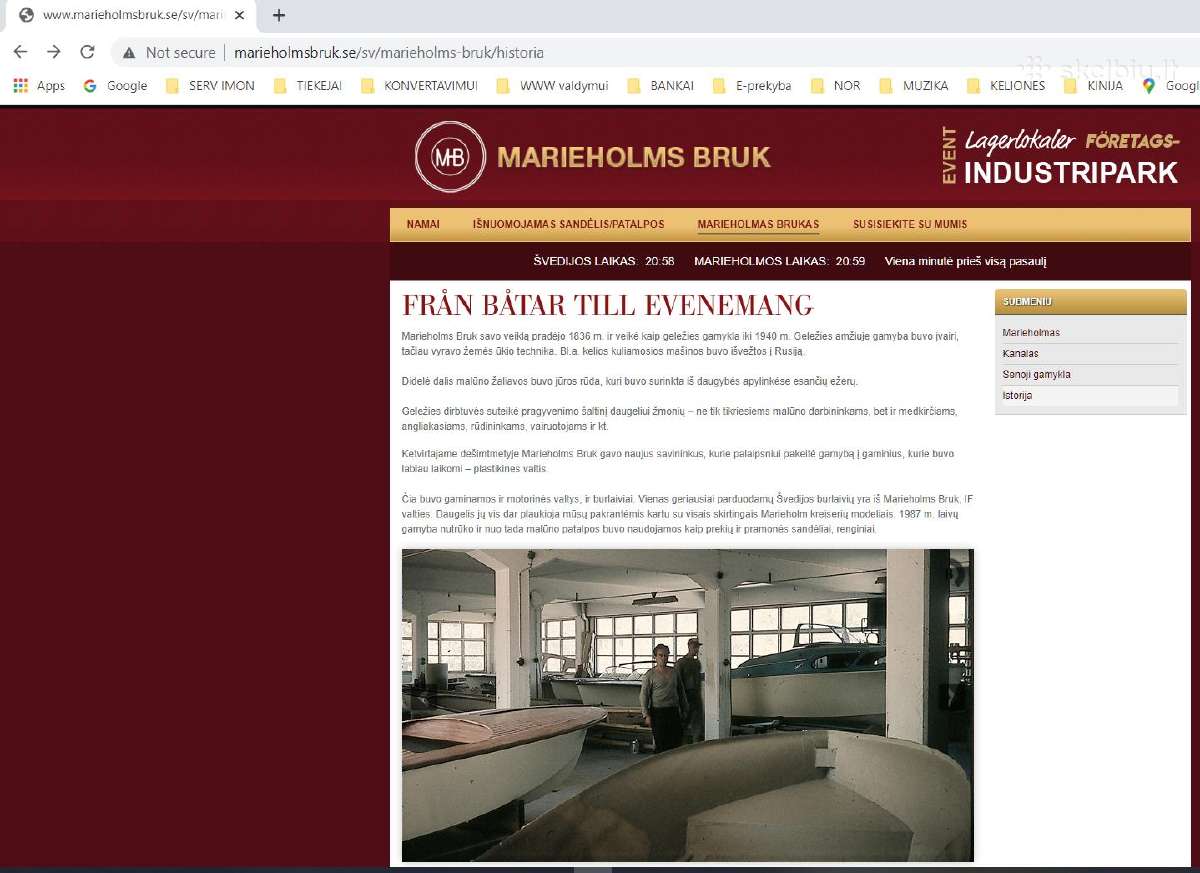Open the KELIONES bookmark folder
This screenshot has height=873, width=1200.
pos(1006,86)
